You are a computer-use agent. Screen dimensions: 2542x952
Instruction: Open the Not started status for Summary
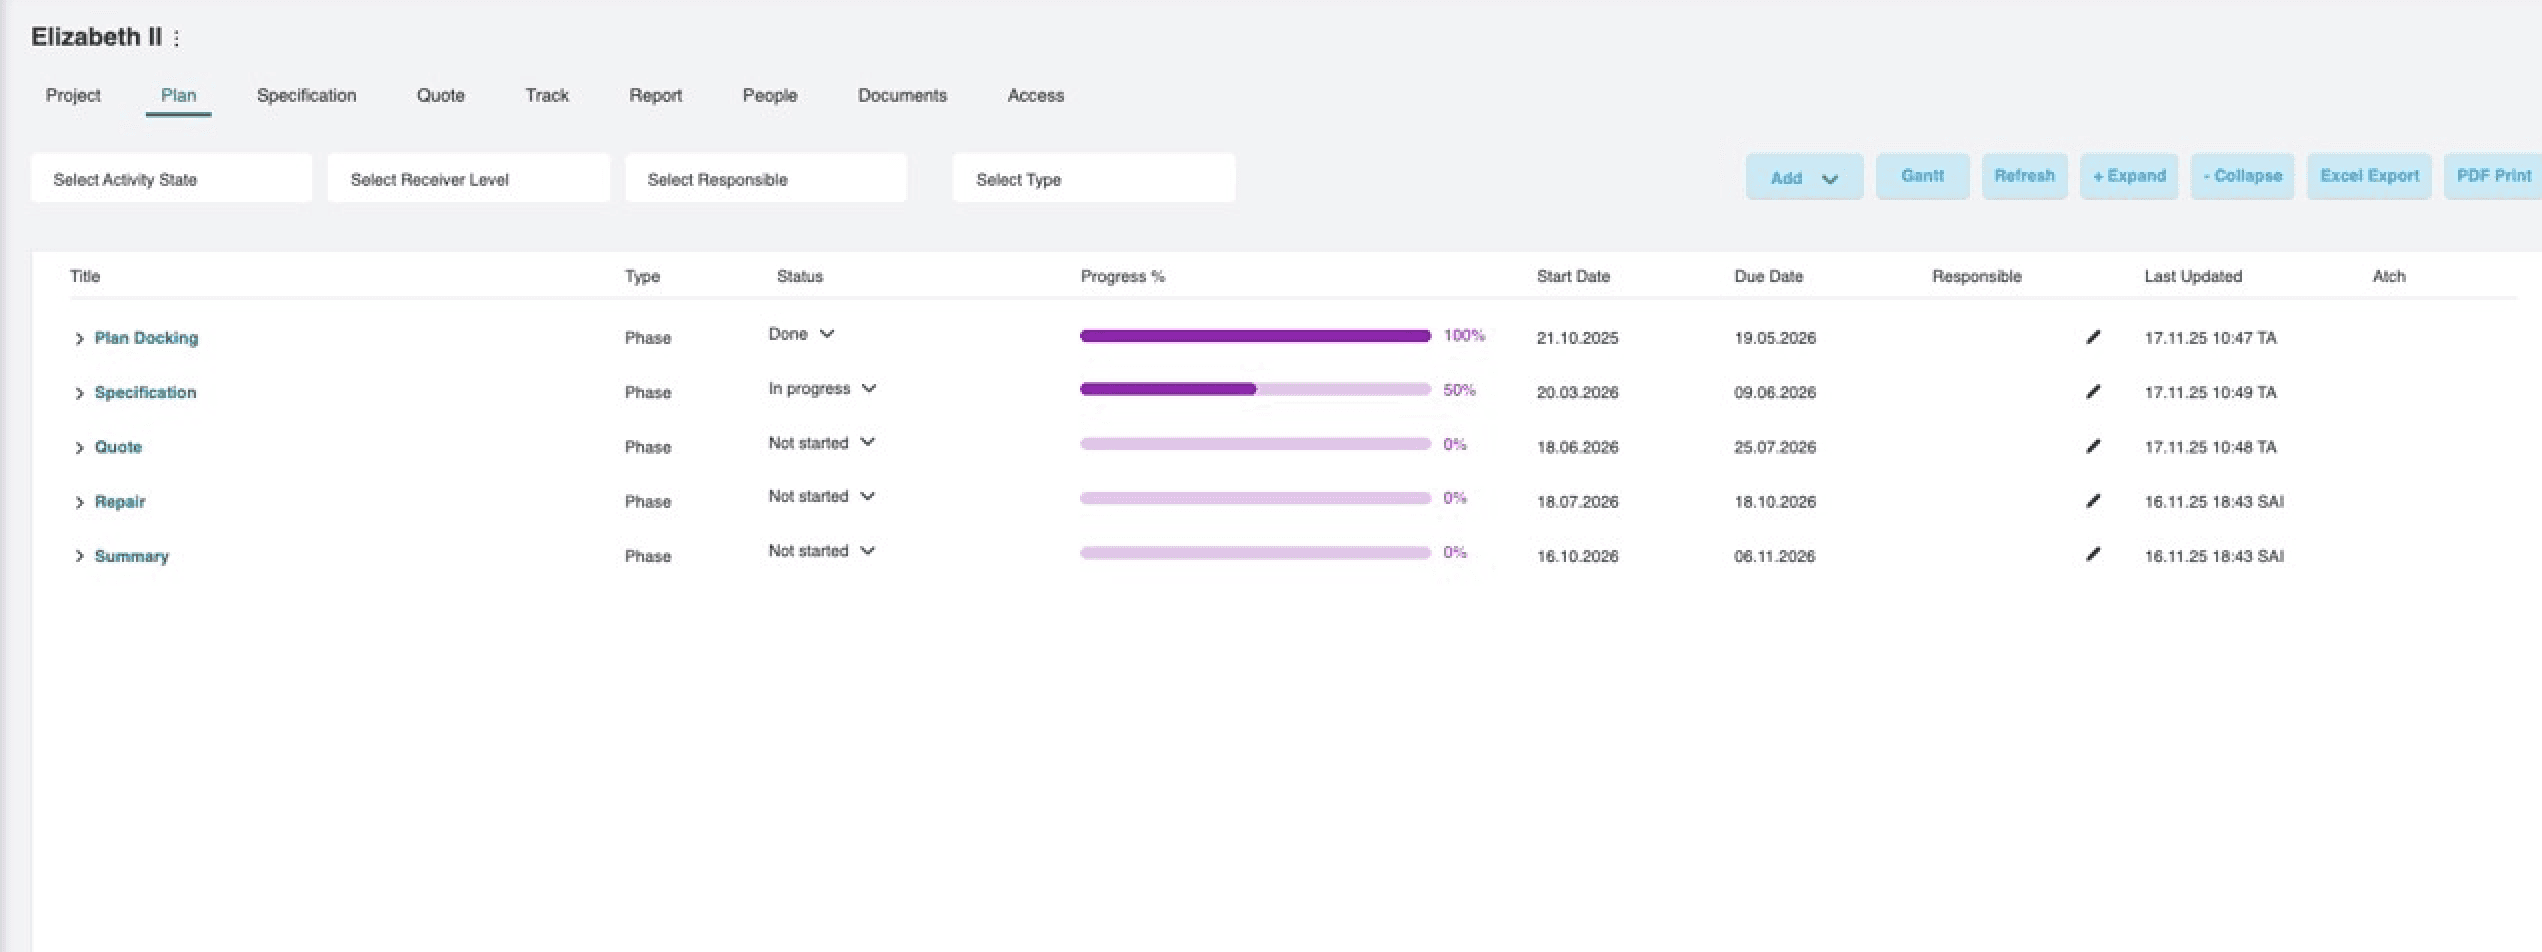click(x=821, y=551)
